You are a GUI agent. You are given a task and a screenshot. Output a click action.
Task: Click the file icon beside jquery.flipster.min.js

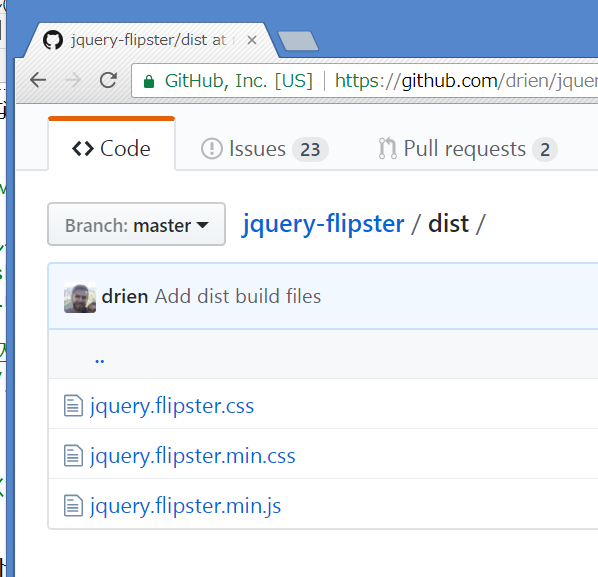point(73,506)
